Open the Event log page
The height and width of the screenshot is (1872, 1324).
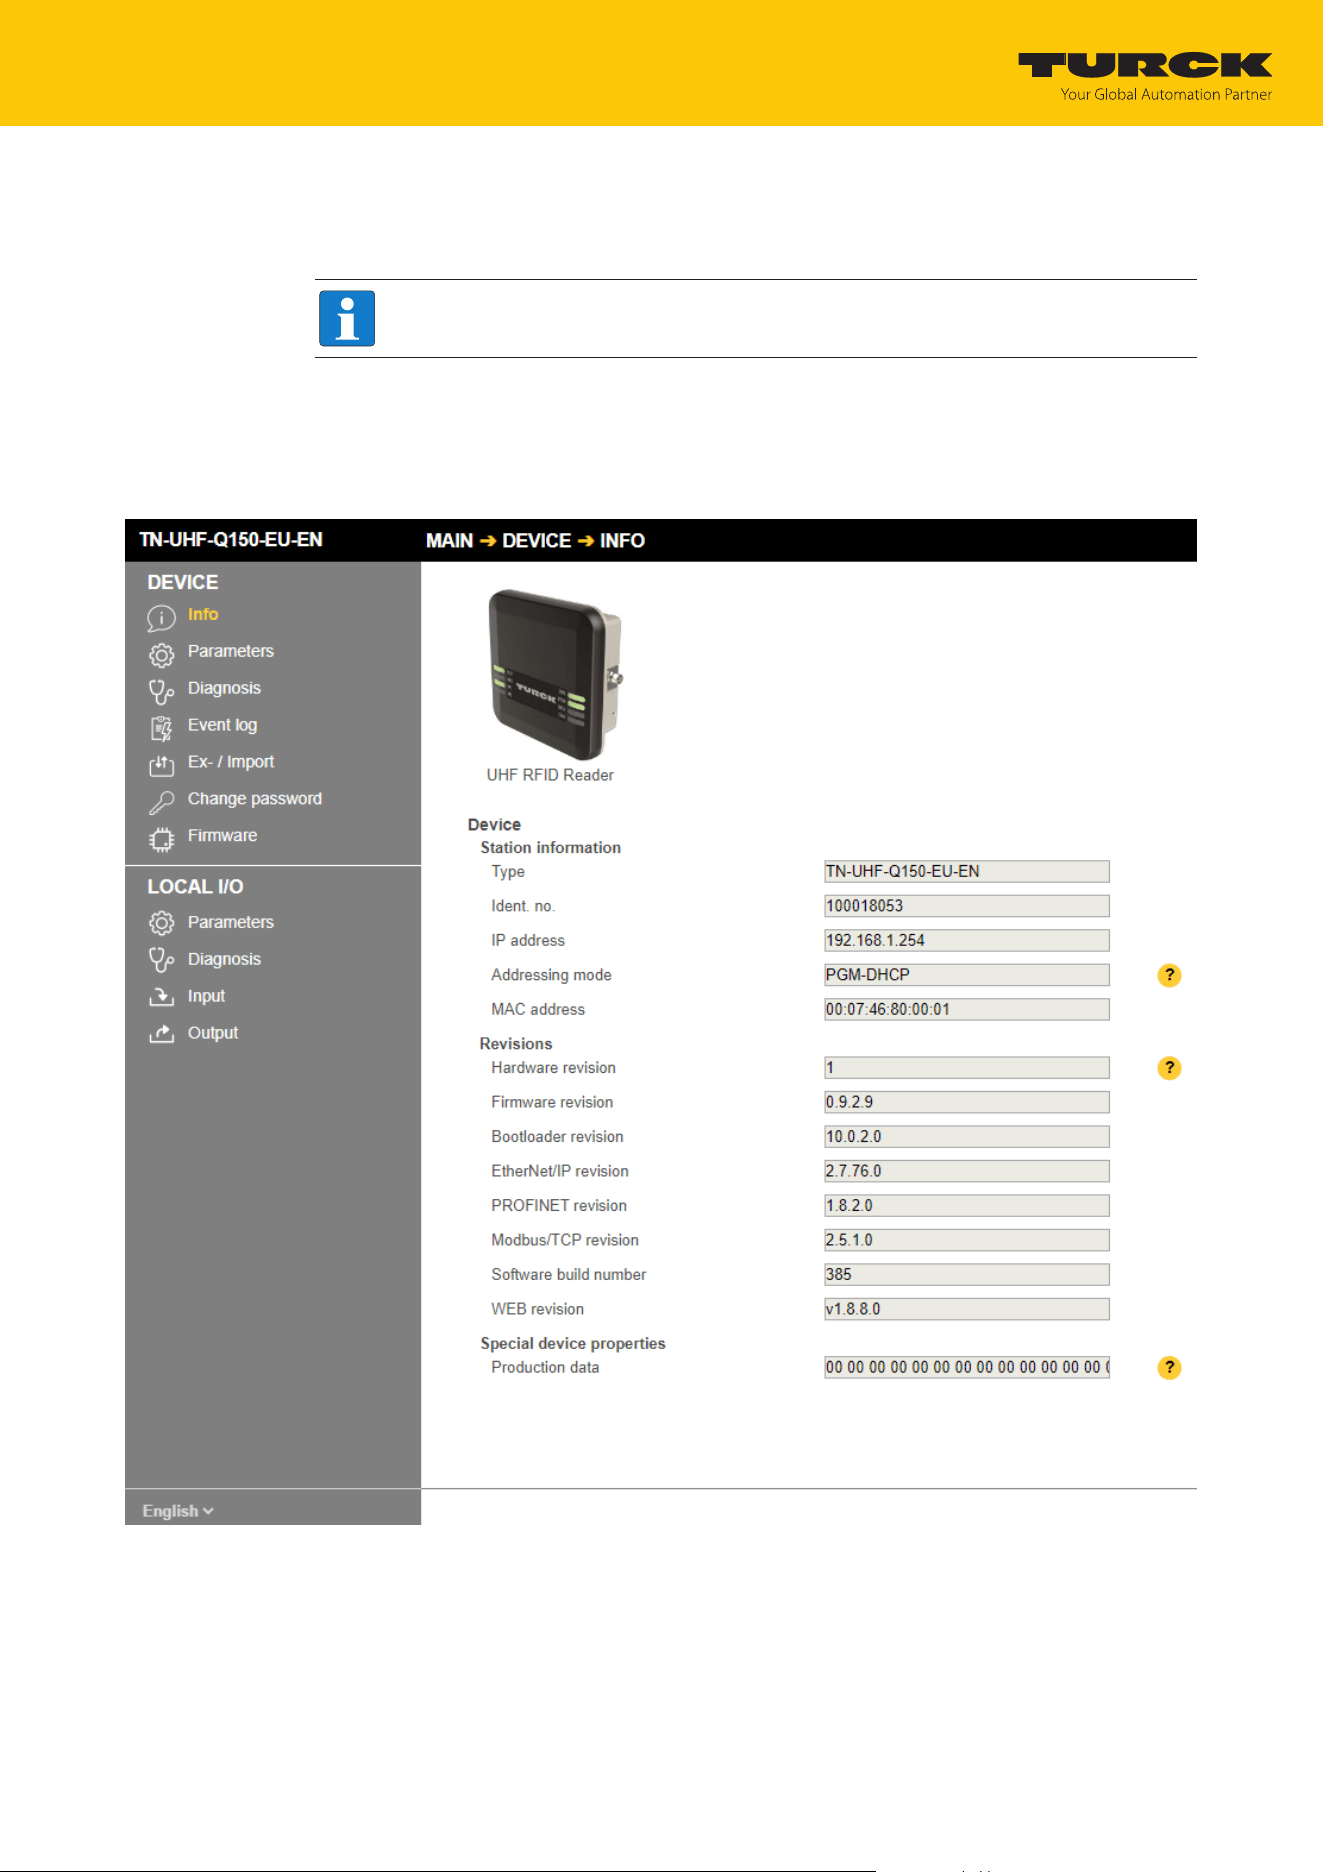coord(222,725)
